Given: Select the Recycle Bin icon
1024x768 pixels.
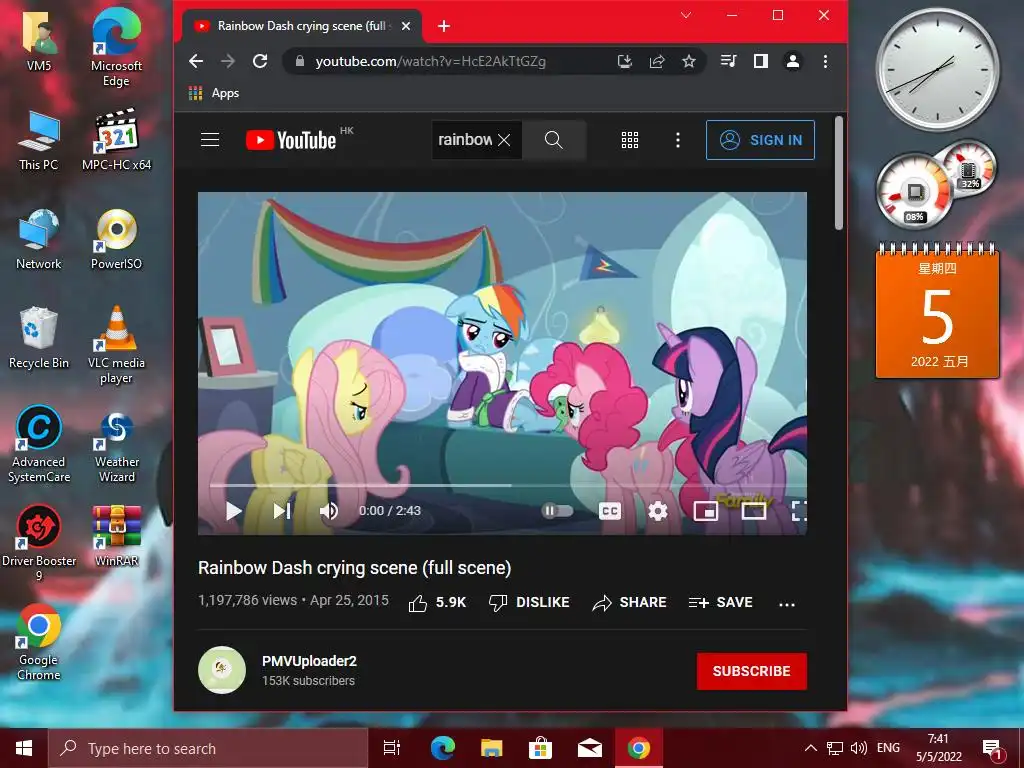Looking at the screenshot, I should [39, 338].
